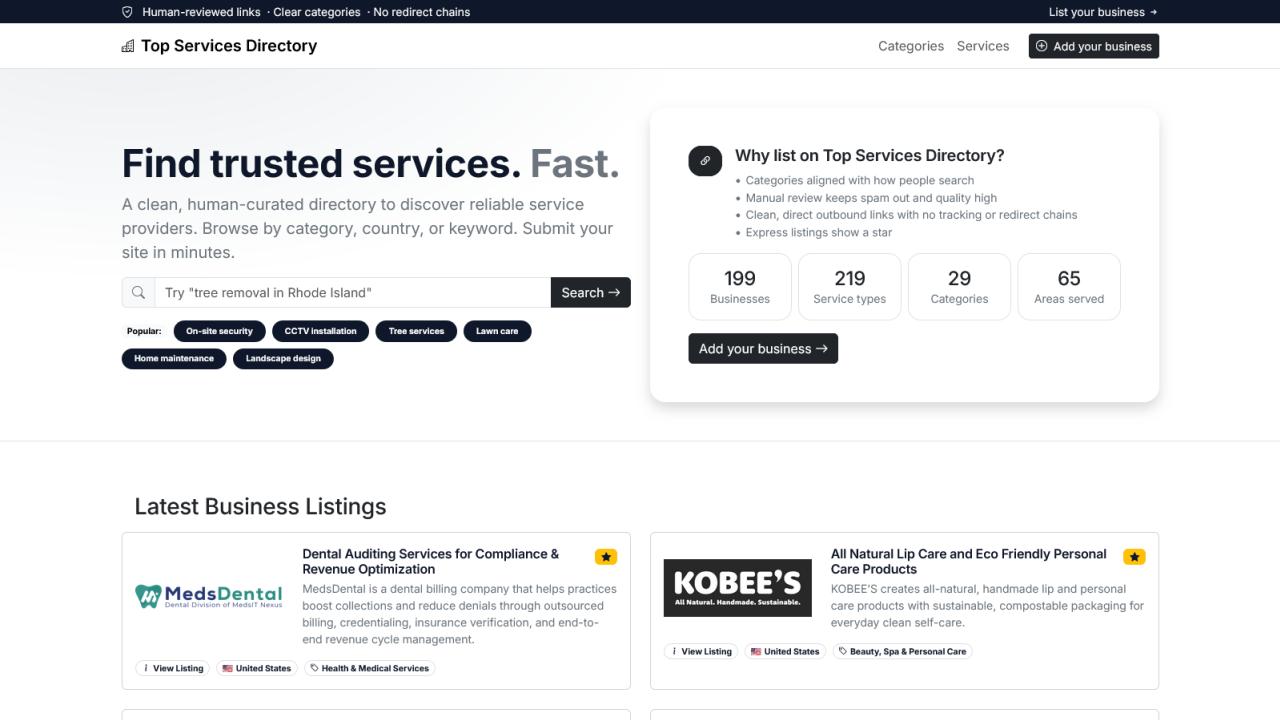This screenshot has height=720, width=1280.
Task: Select the CCTV installation popular tag
Action: click(320, 331)
